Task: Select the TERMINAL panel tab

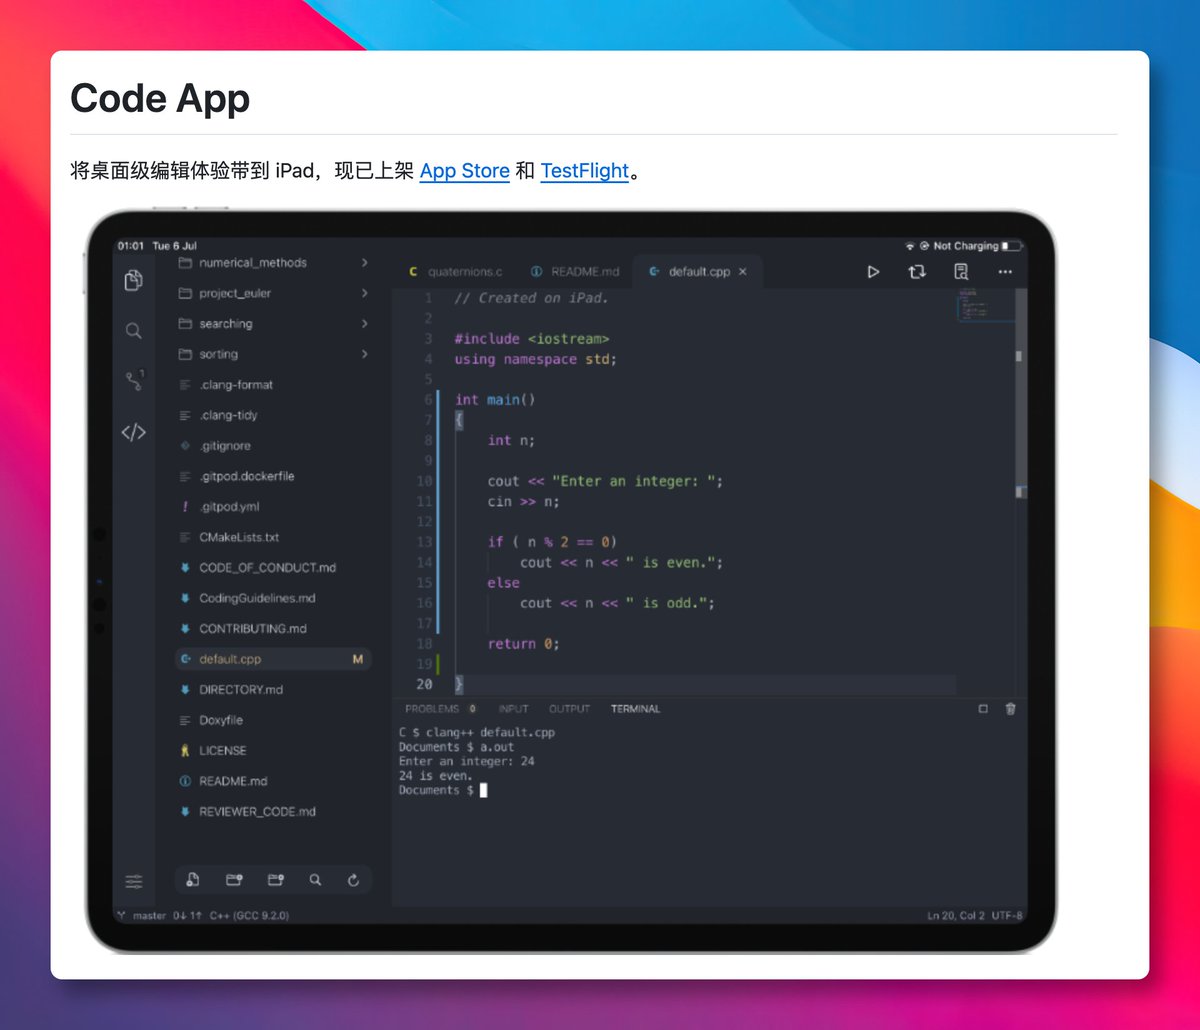Action: click(635, 709)
